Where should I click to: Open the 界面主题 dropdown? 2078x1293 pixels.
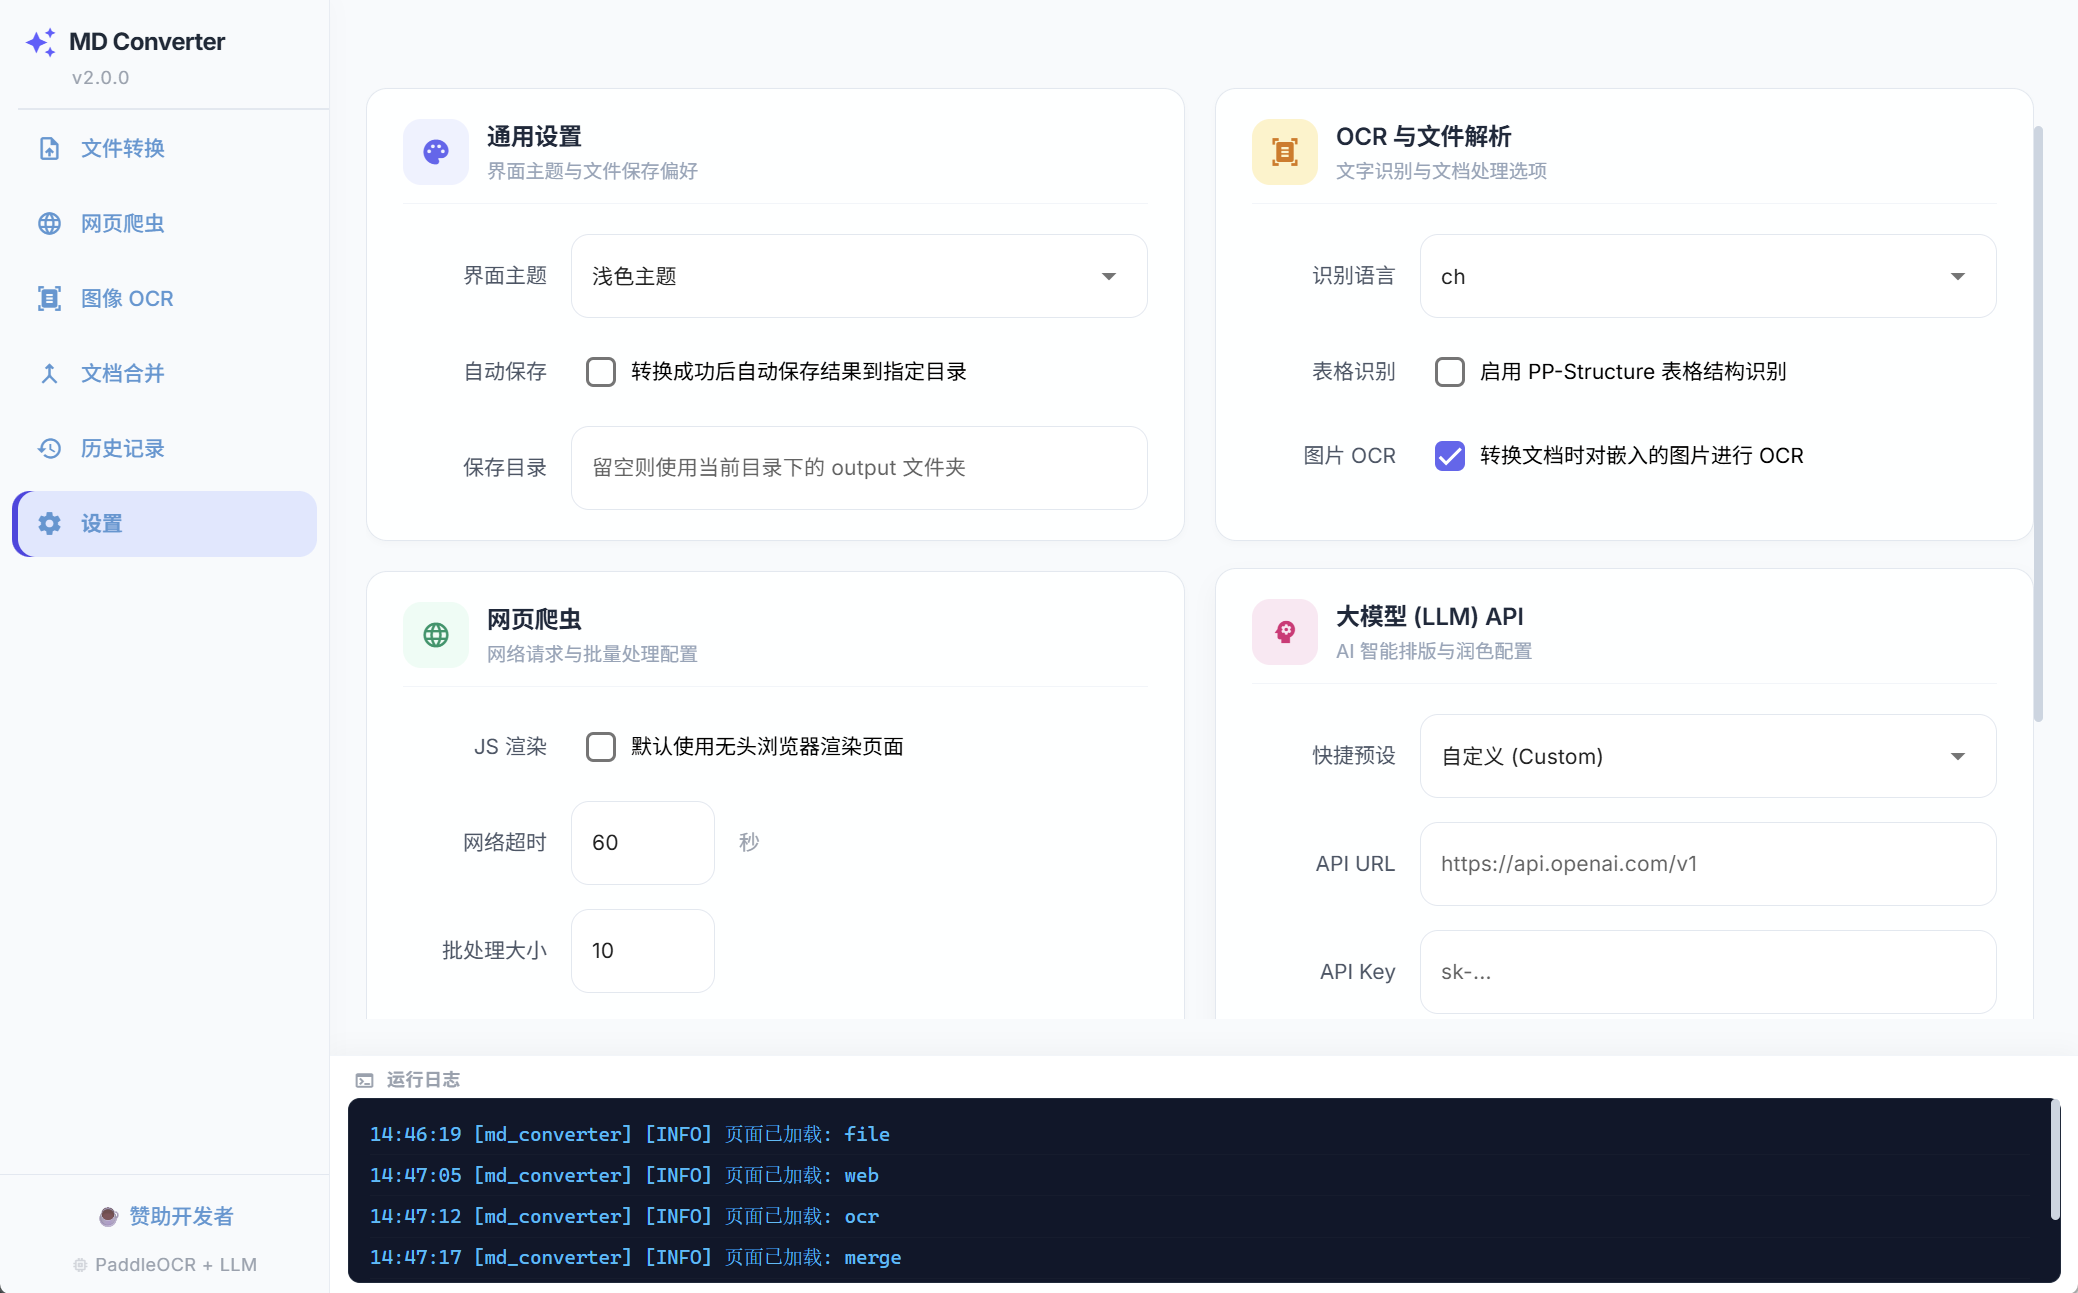click(858, 276)
